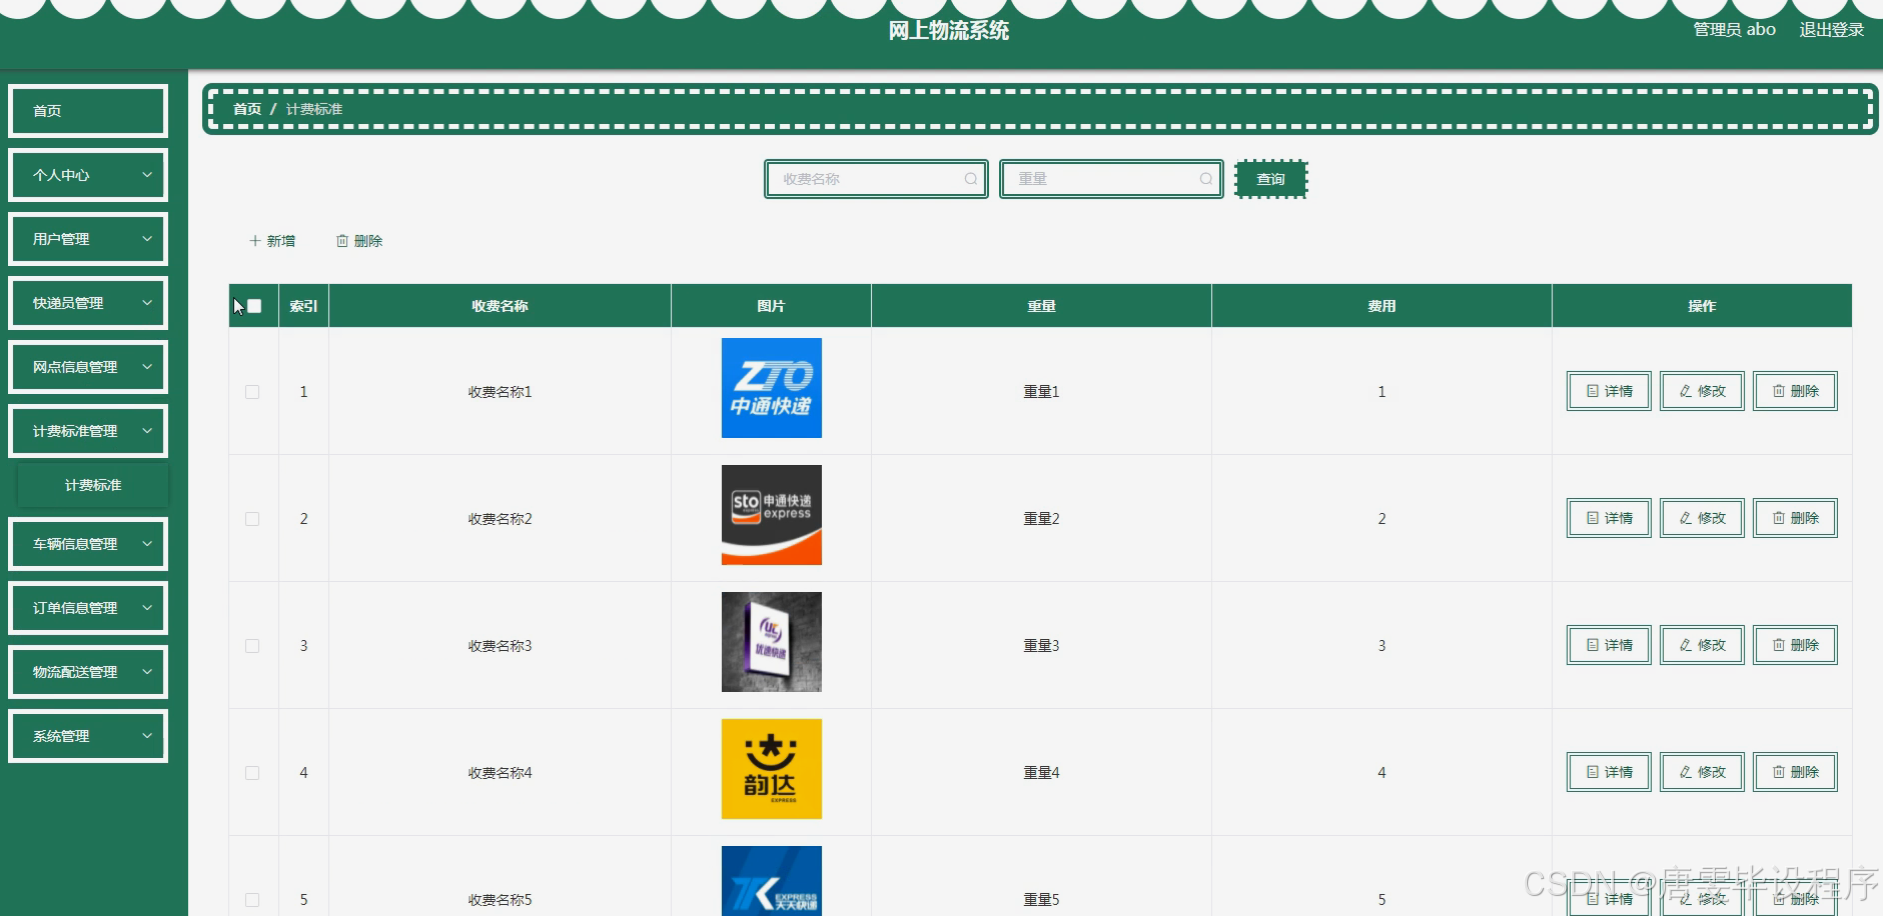Go to 首页 in the sidebar

88,111
